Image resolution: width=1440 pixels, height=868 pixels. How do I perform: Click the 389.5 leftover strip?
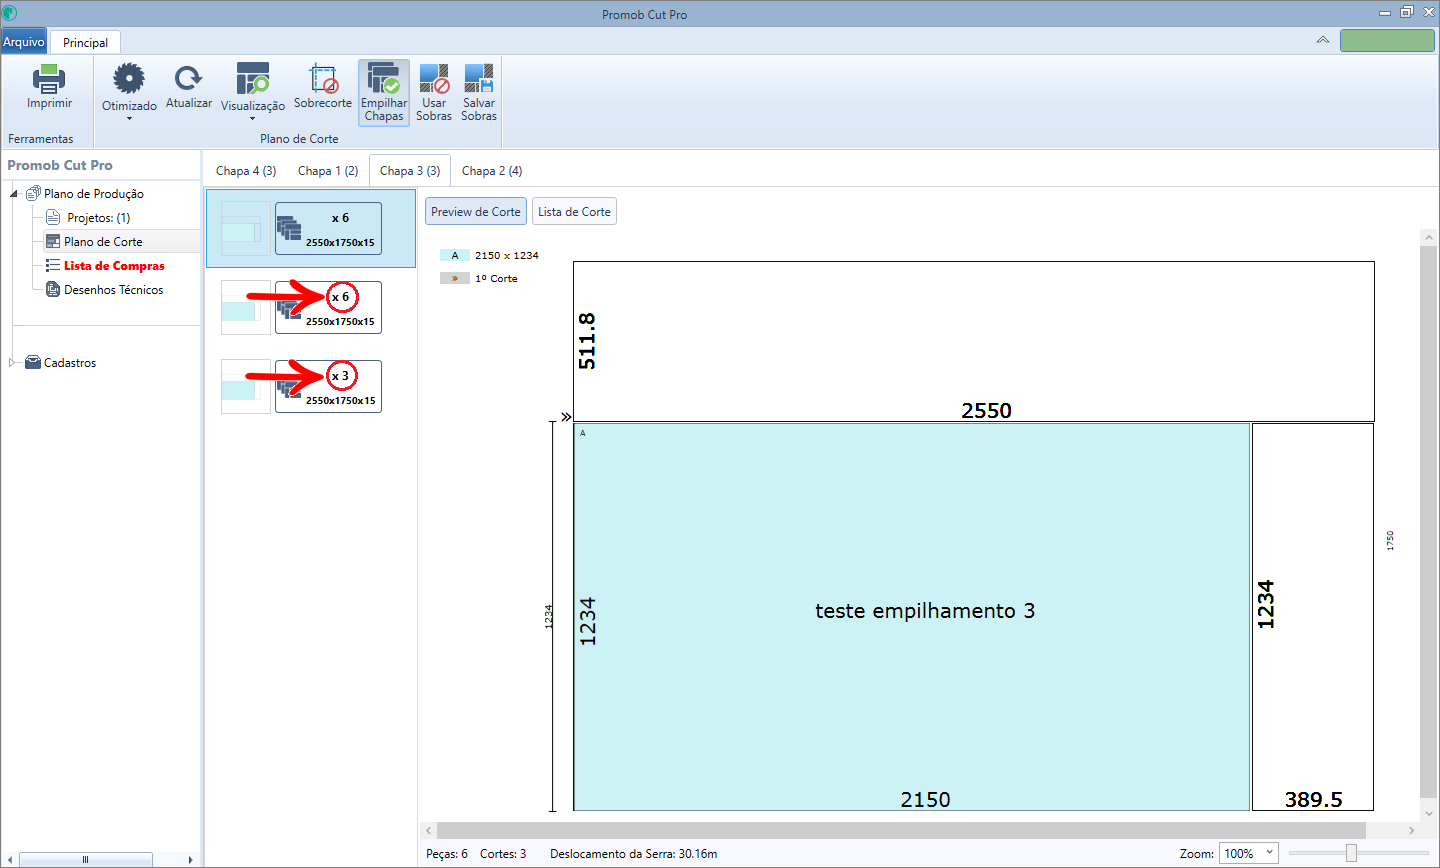[x=1313, y=616]
